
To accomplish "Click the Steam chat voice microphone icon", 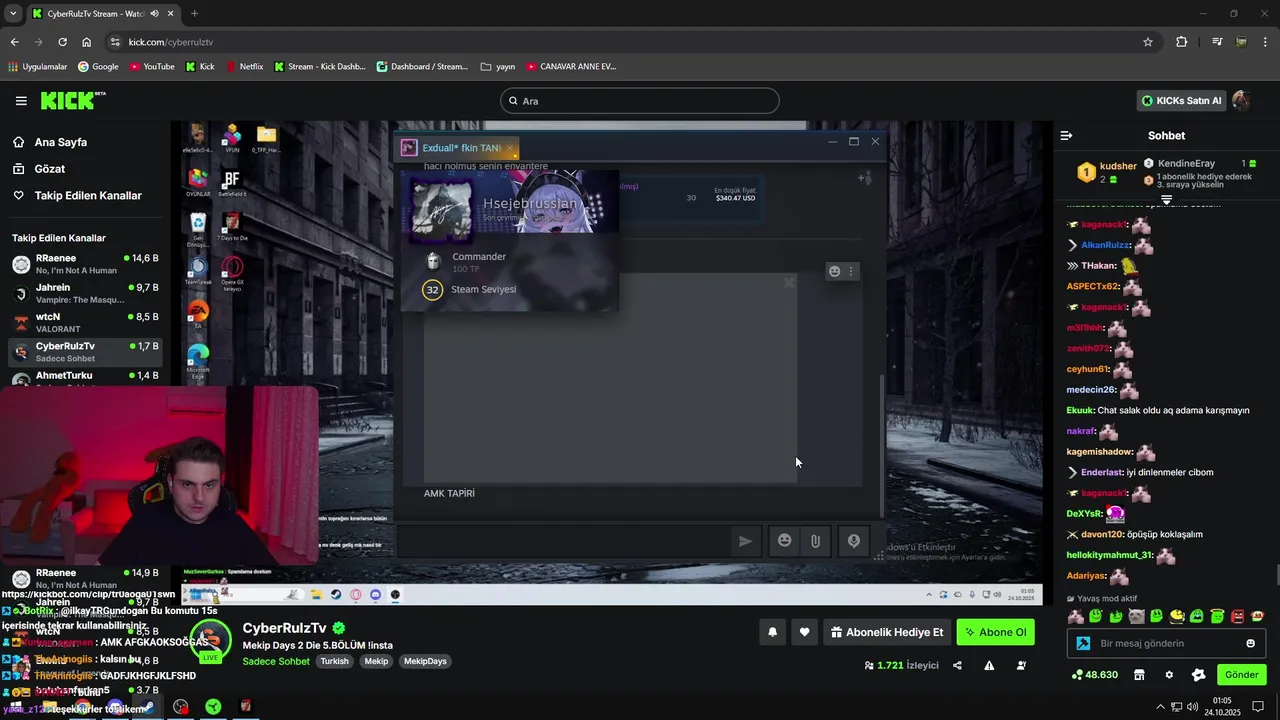I will pos(854,541).
